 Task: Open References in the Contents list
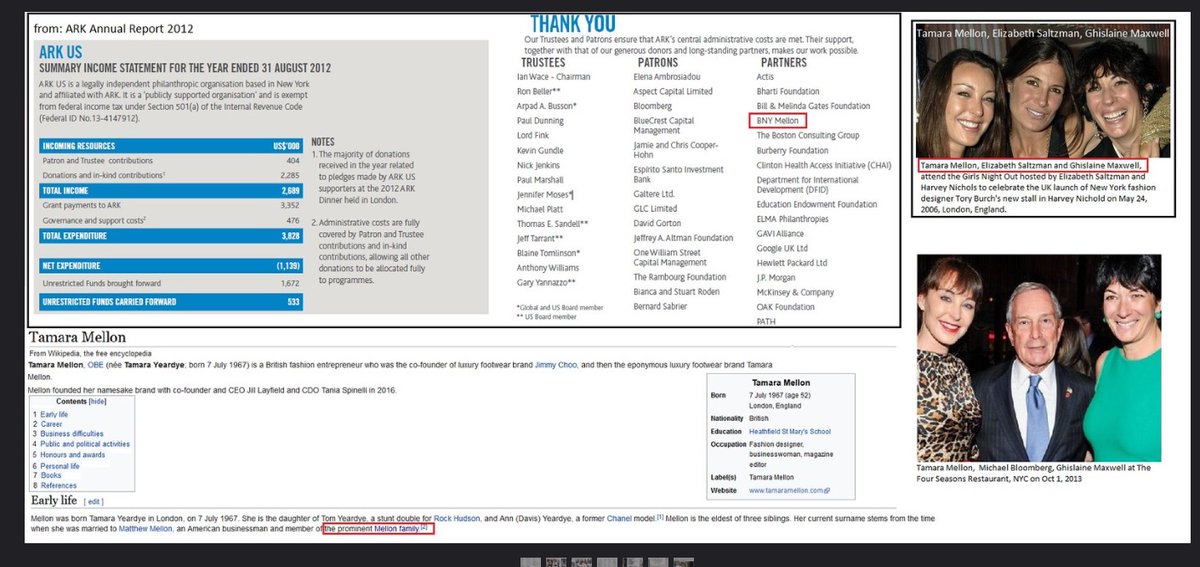coord(58,486)
